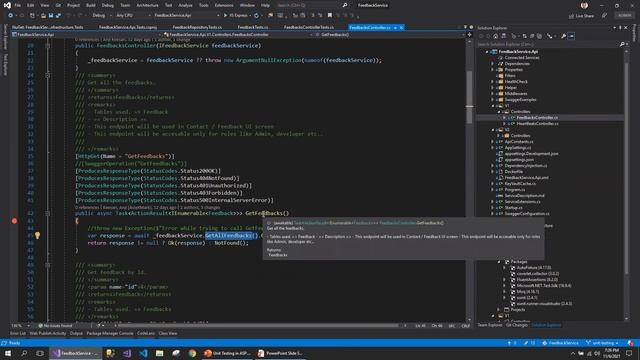
Task: Select Program.cs in Solution Explorer
Action: point(515,190)
